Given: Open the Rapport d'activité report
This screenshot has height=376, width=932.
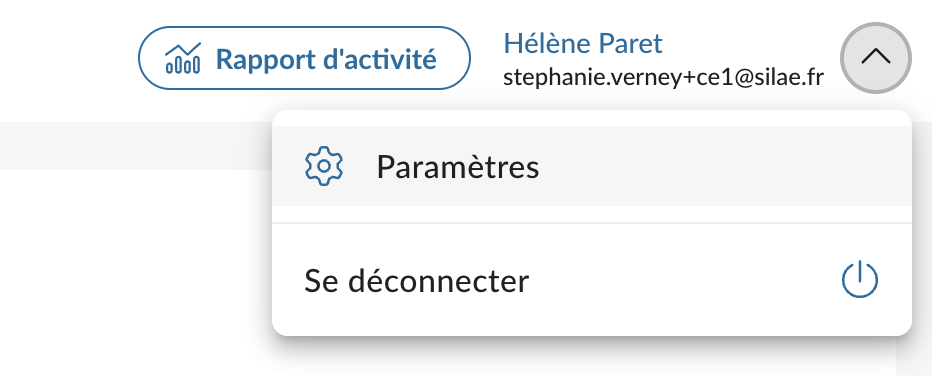Looking at the screenshot, I should (x=304, y=58).
